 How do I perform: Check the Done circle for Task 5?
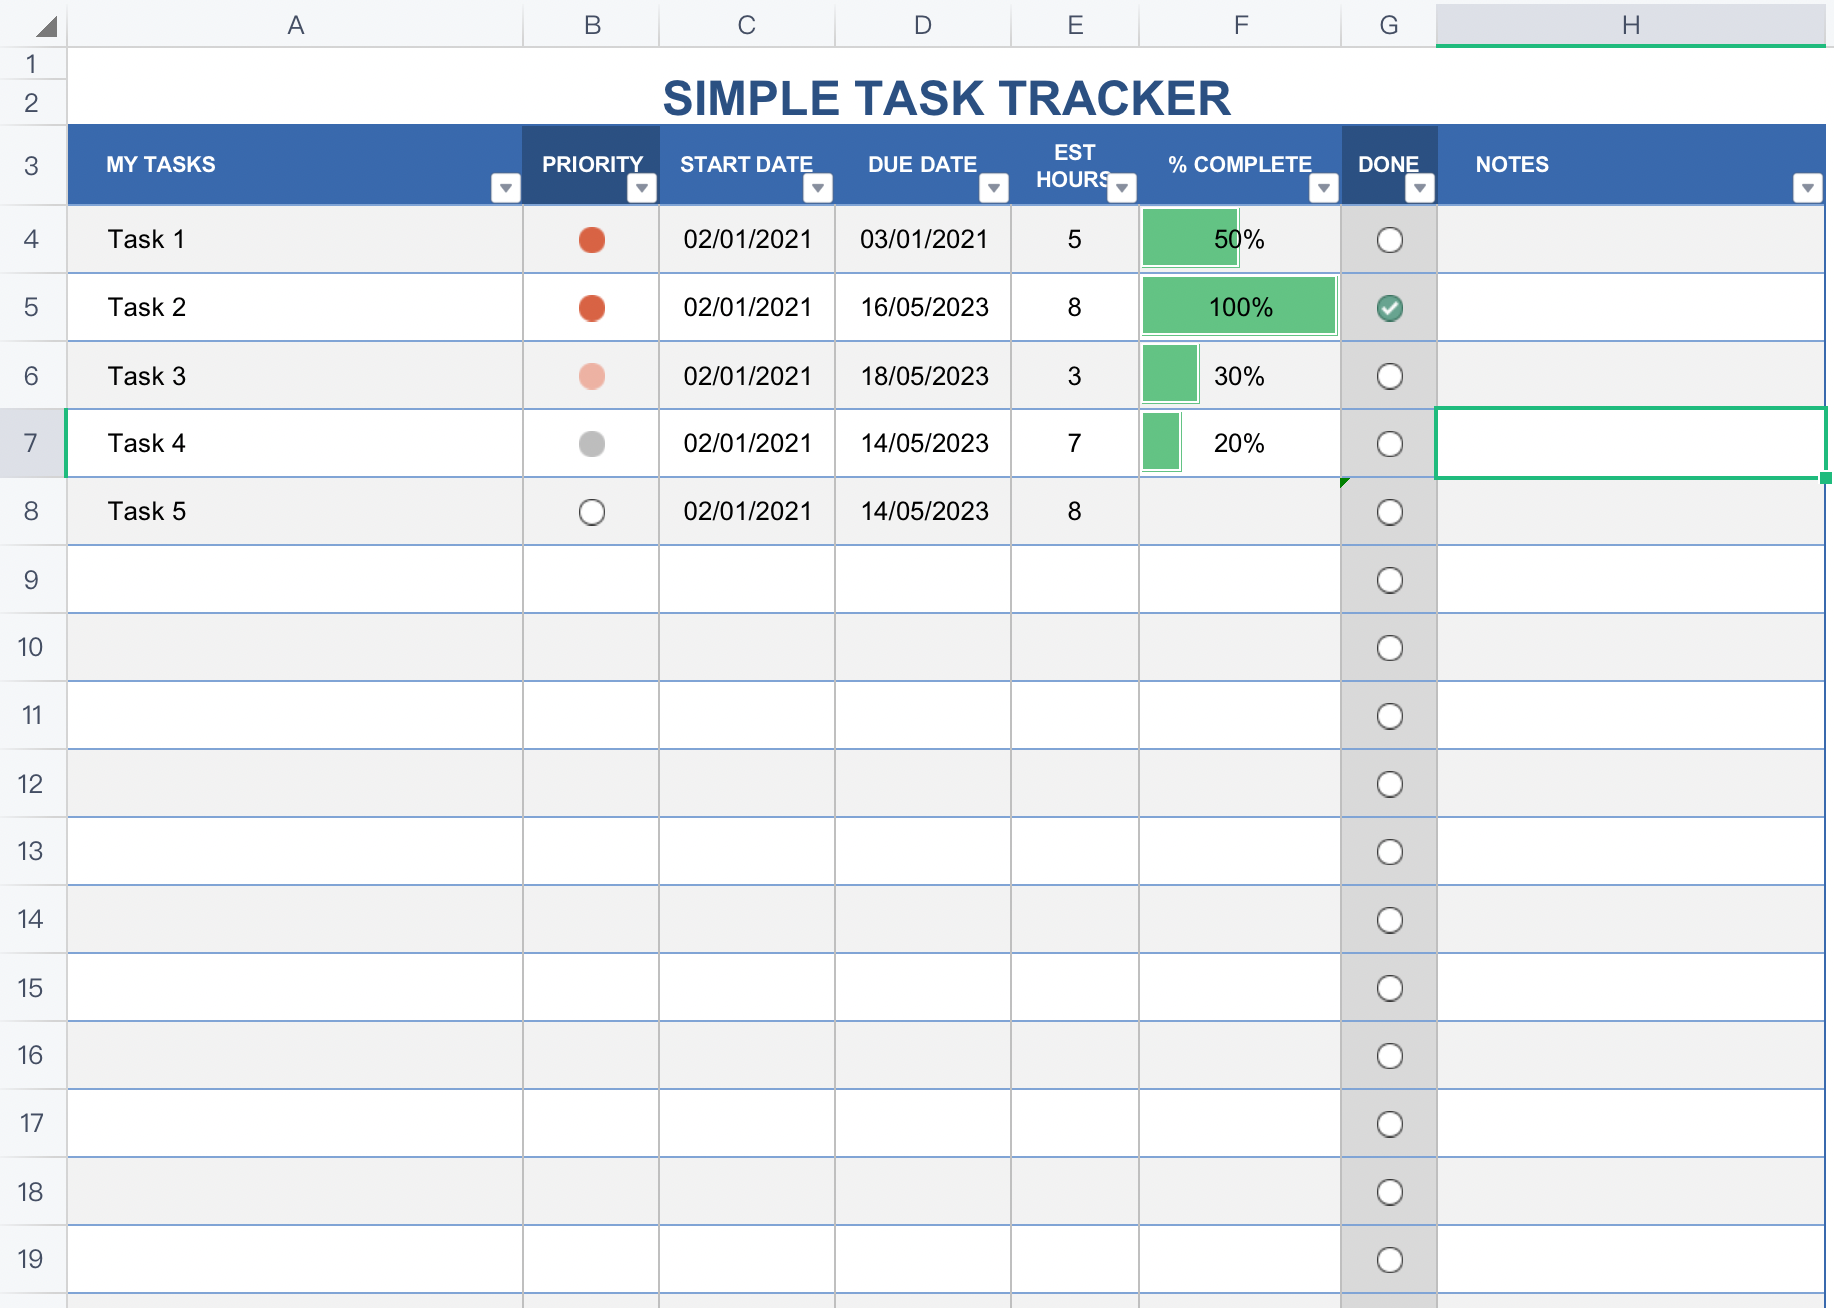[1390, 512]
